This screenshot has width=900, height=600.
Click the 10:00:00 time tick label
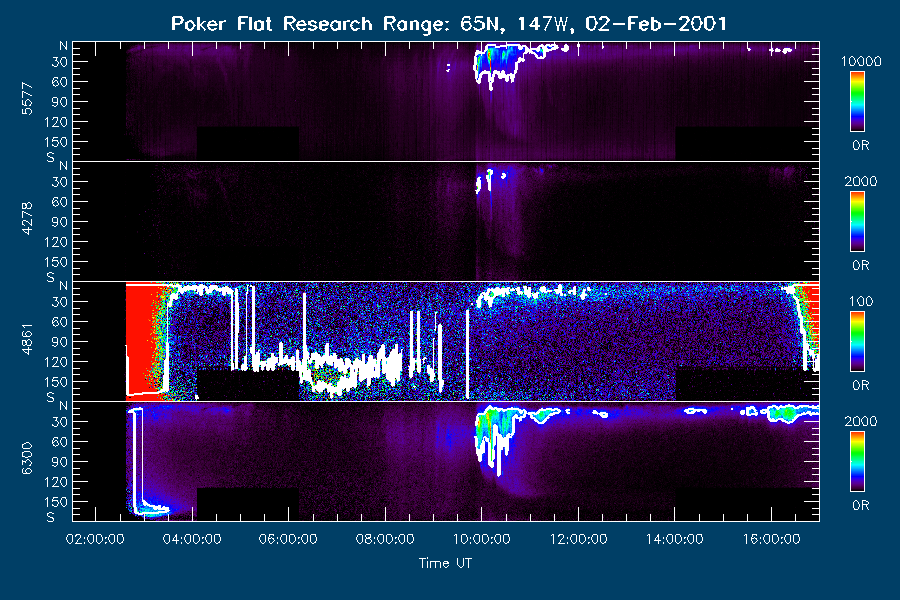tap(482, 539)
